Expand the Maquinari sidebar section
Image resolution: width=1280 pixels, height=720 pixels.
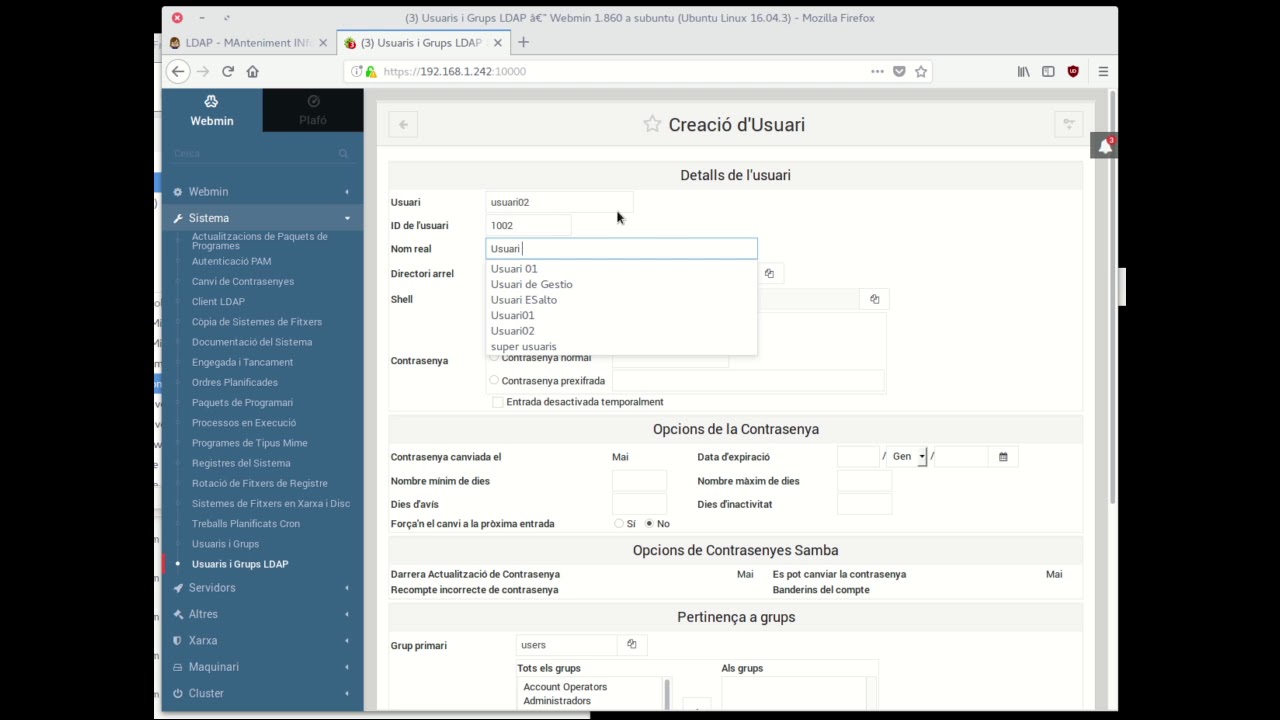[x=263, y=667]
